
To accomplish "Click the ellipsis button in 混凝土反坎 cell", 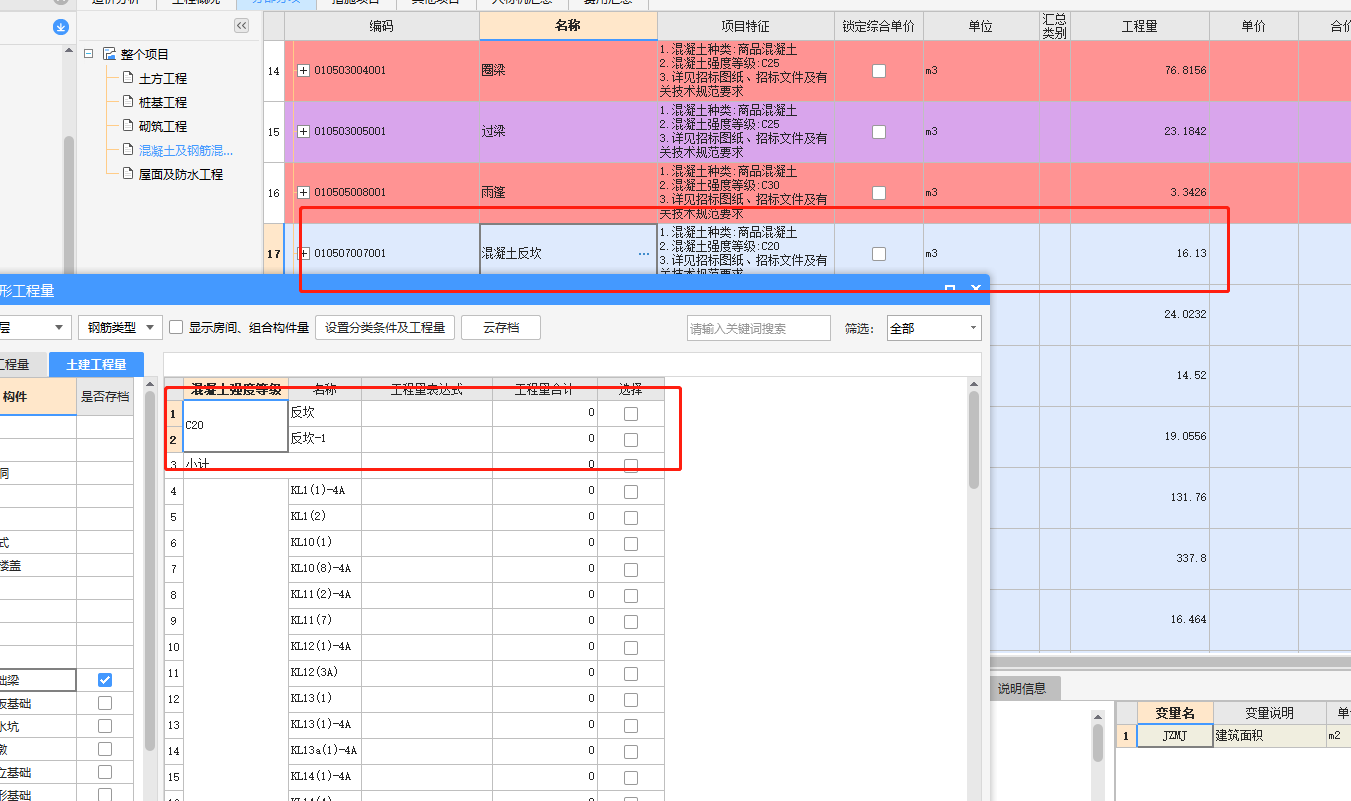I will click(643, 254).
